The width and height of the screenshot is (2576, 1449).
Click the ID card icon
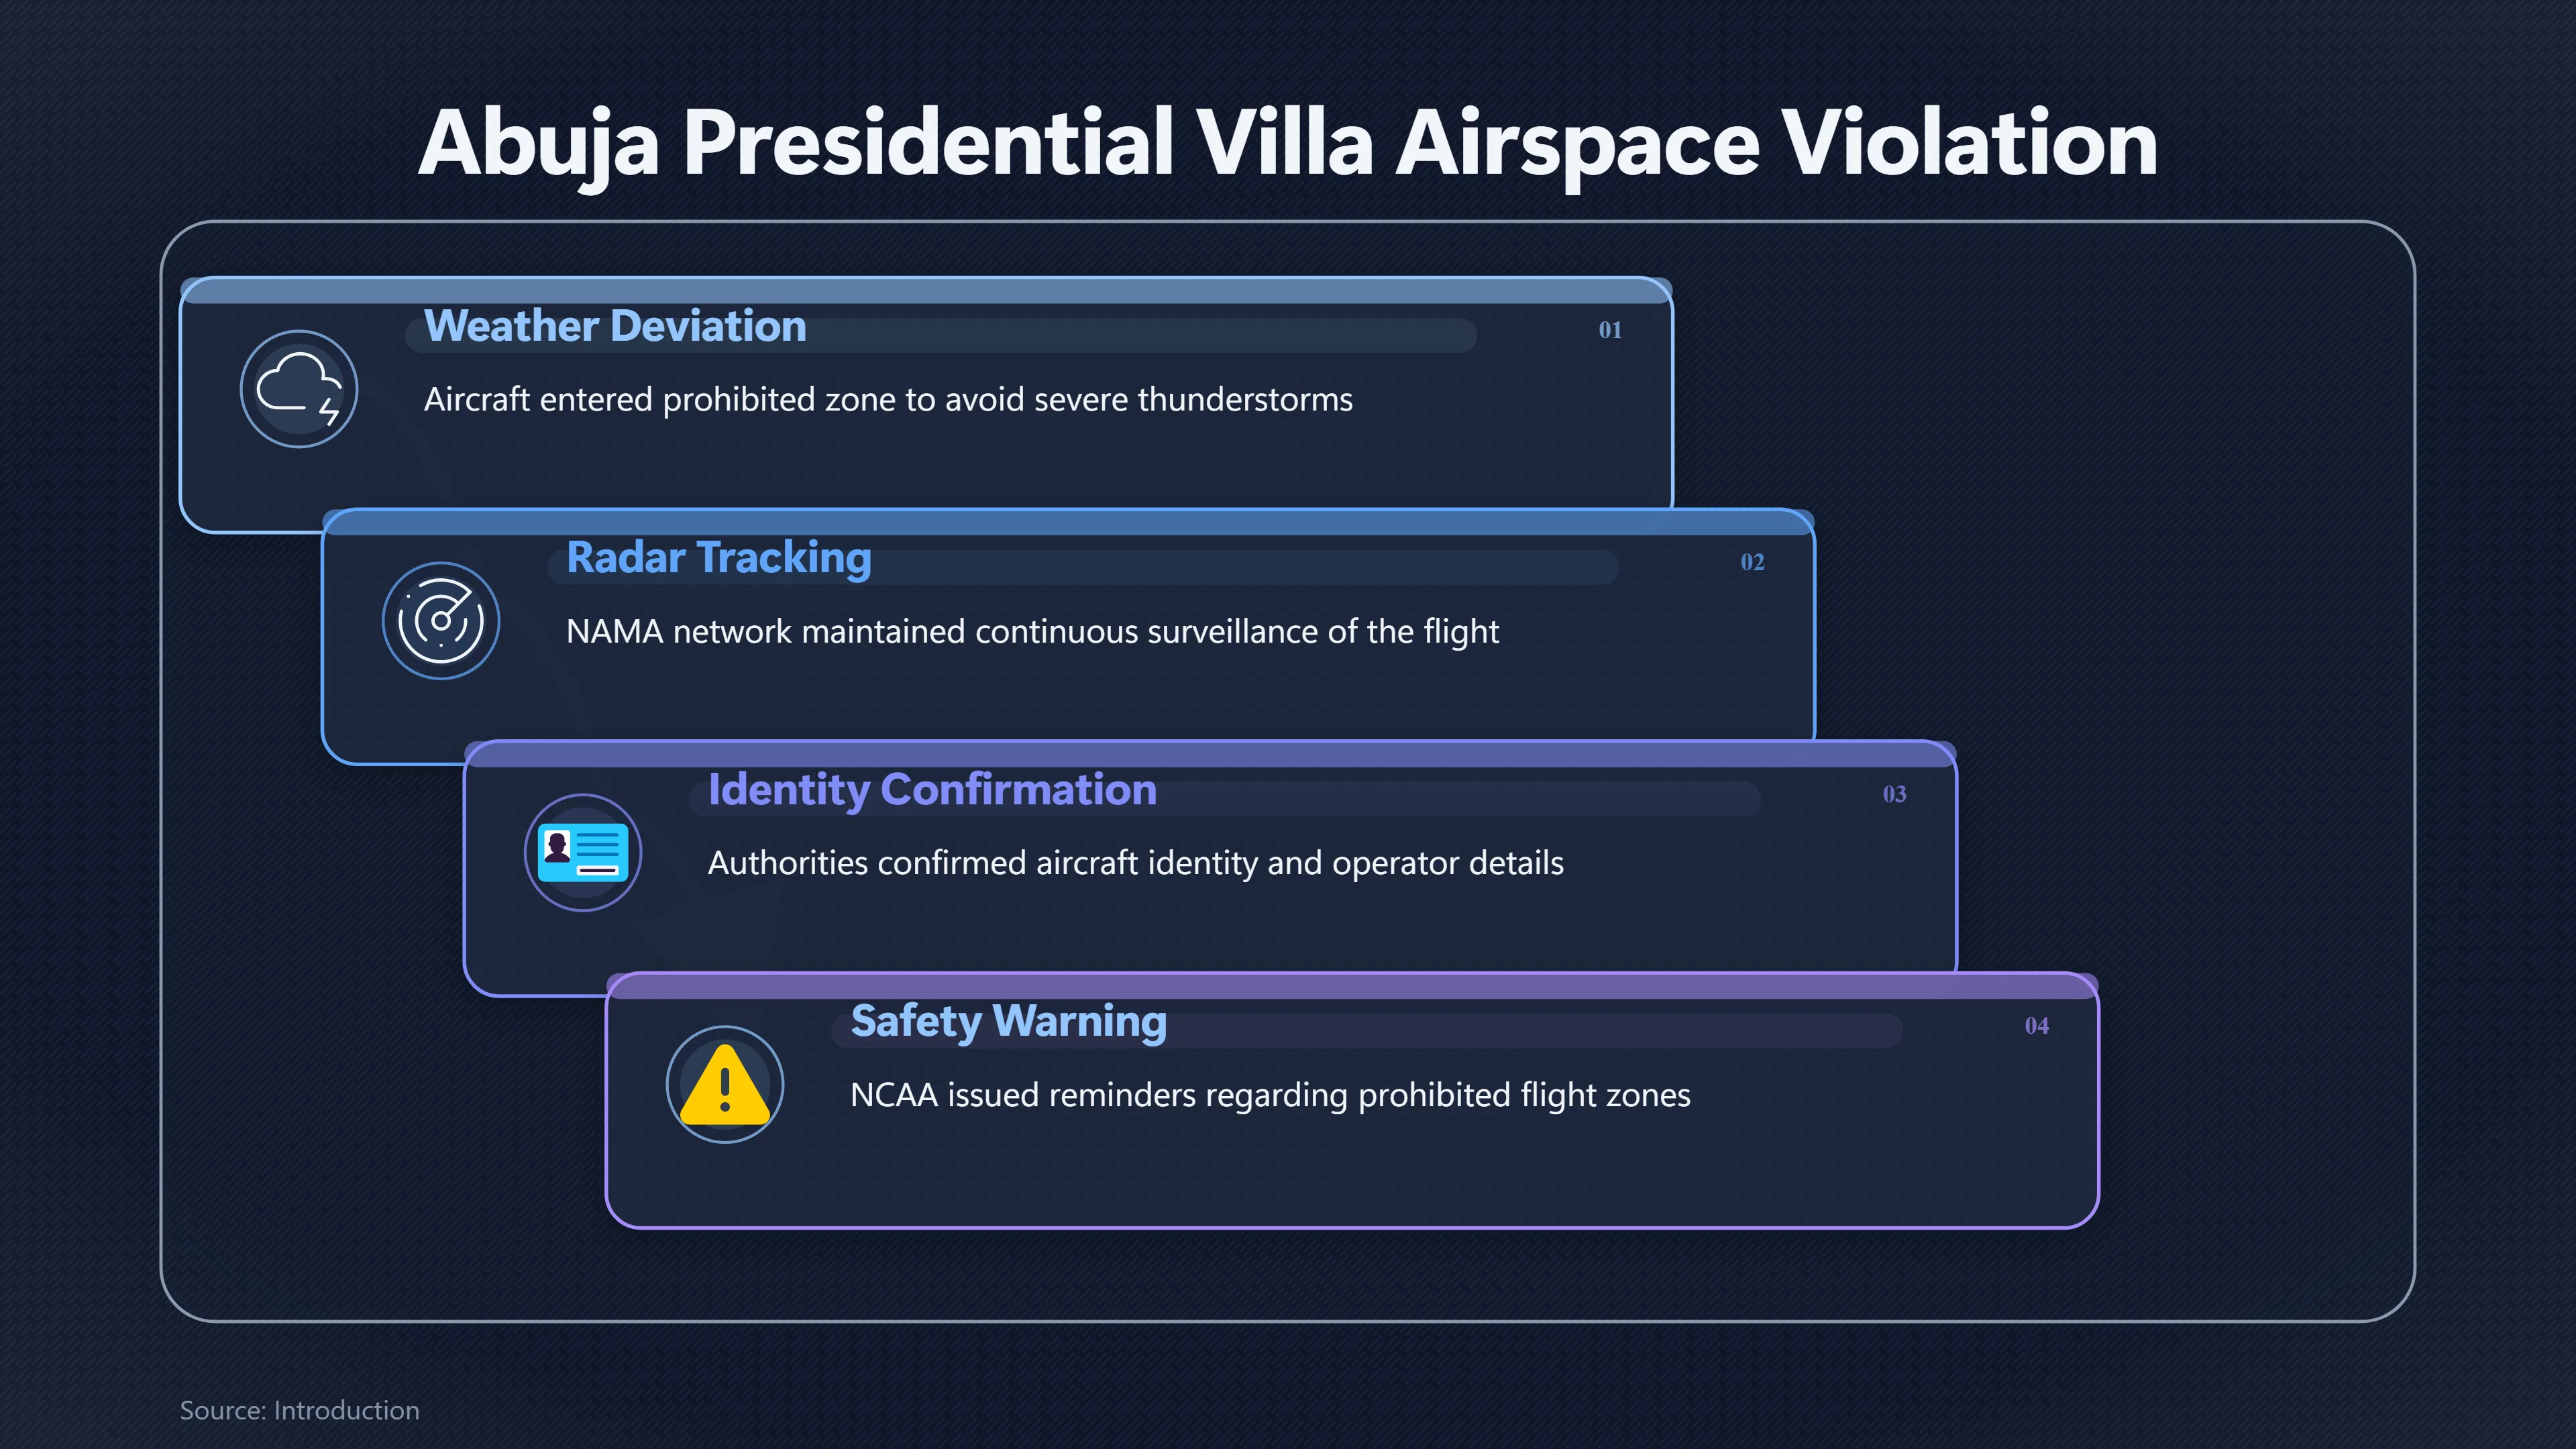(583, 853)
